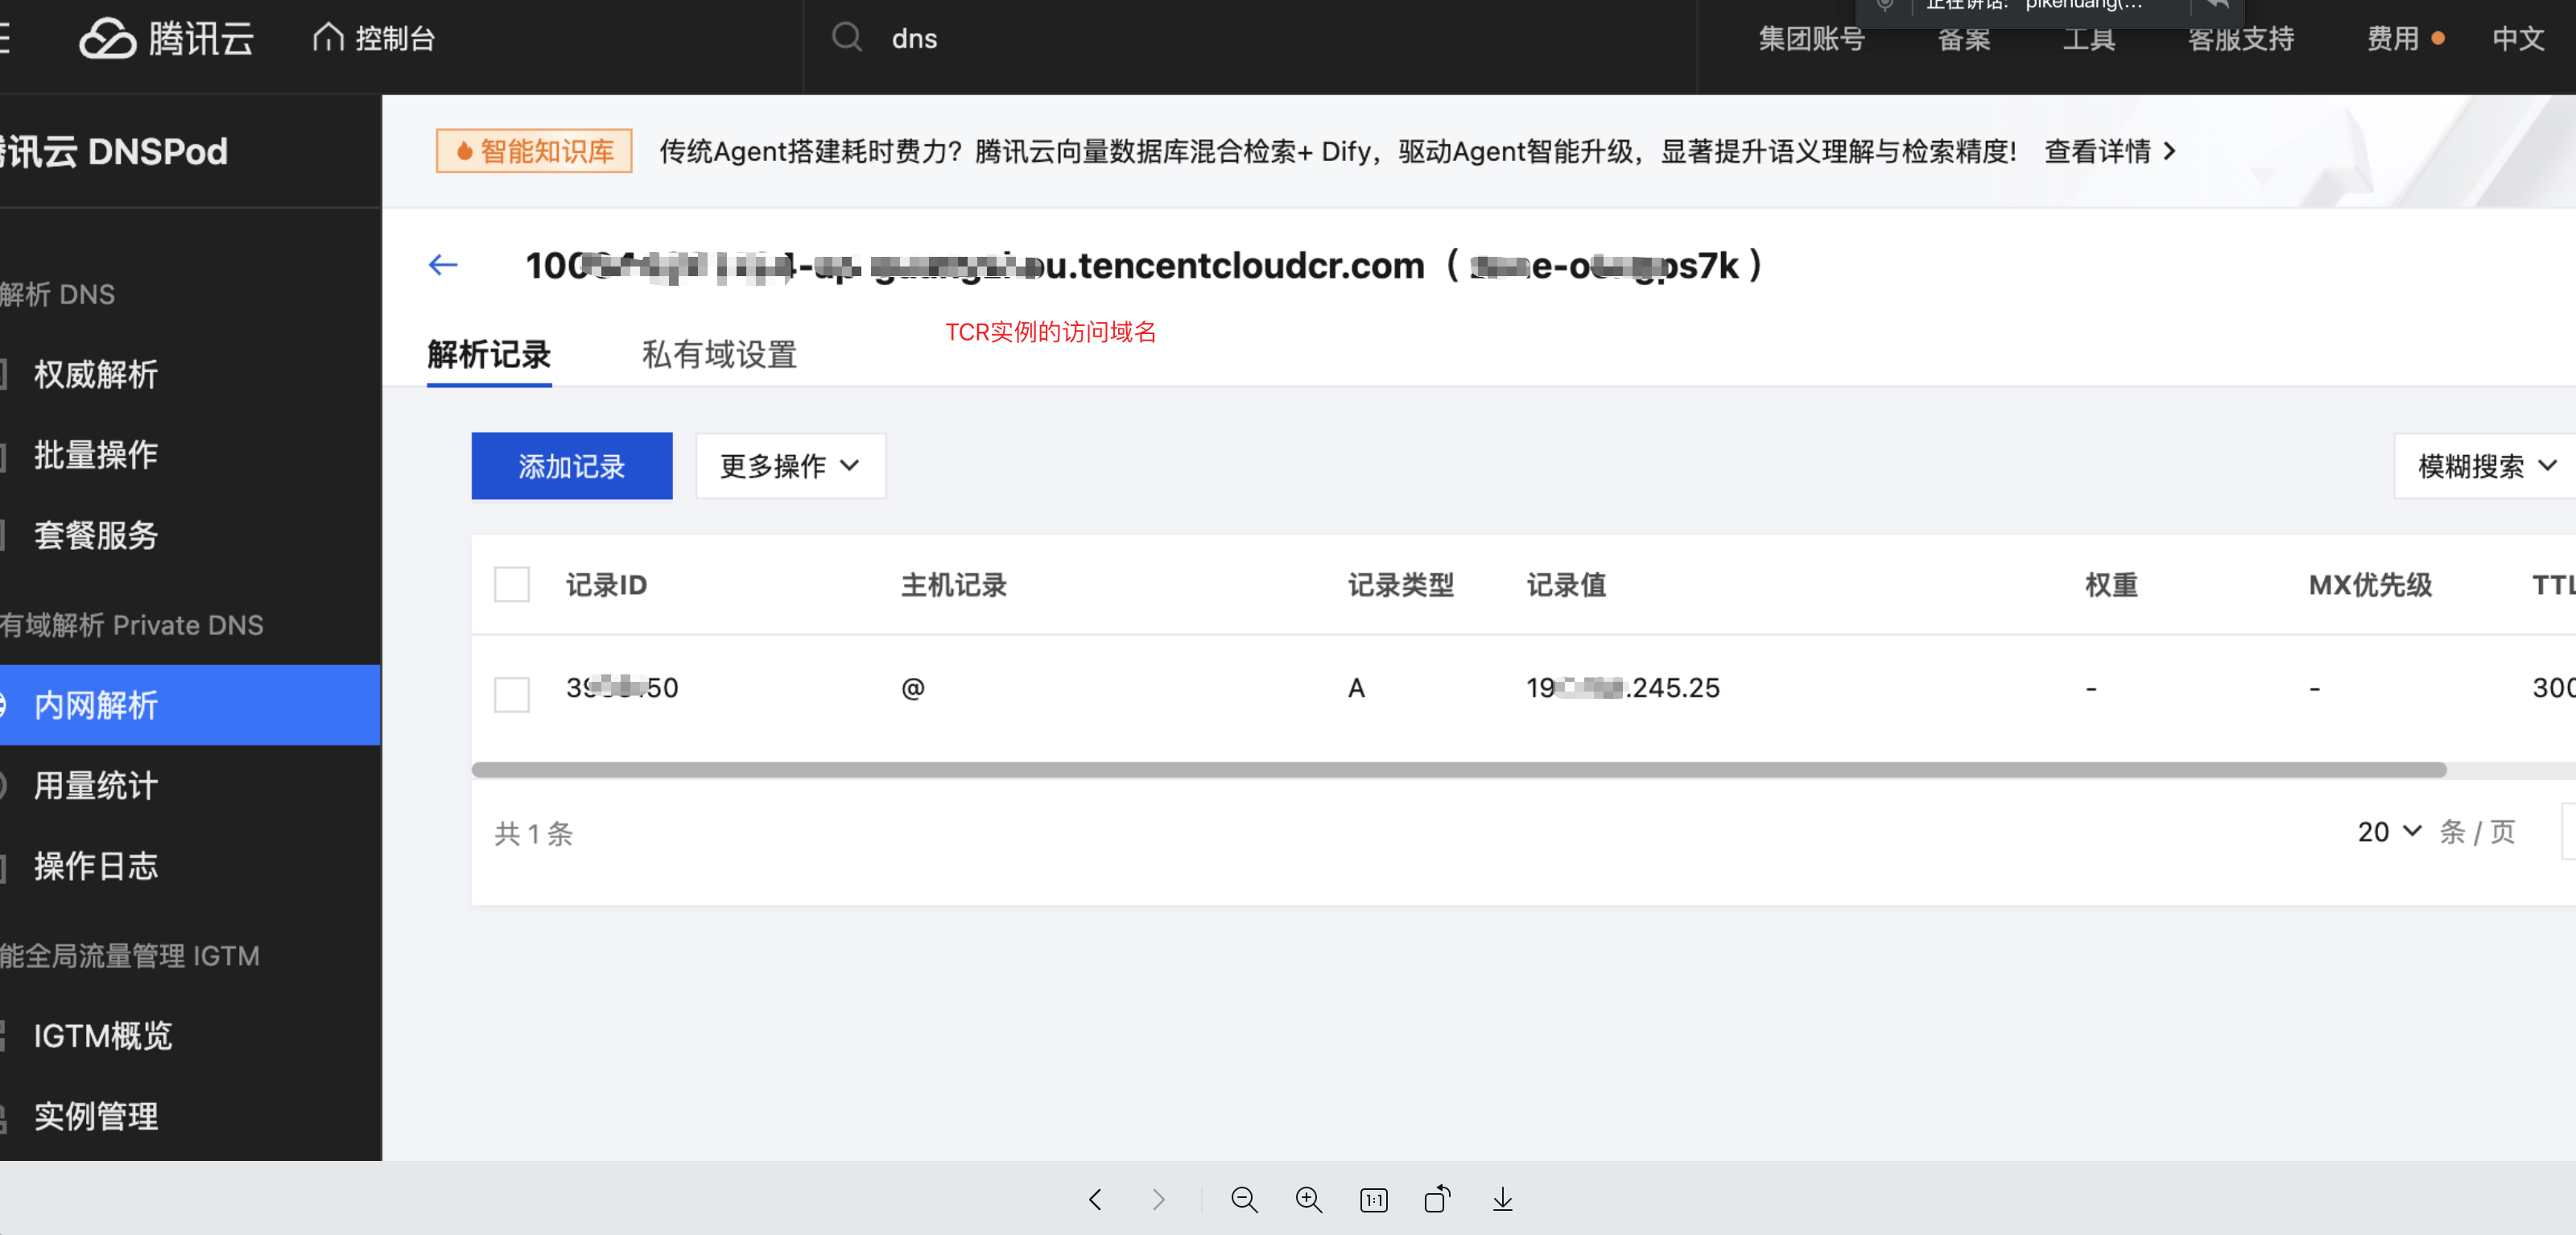Click the Tencent Cloud logo

point(167,39)
